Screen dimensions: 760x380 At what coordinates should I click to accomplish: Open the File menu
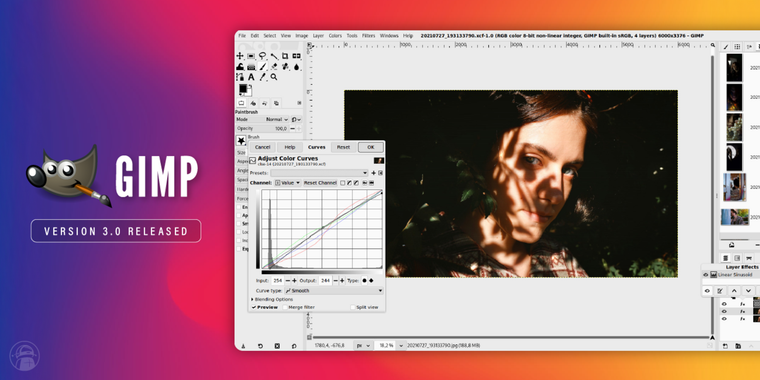point(242,36)
